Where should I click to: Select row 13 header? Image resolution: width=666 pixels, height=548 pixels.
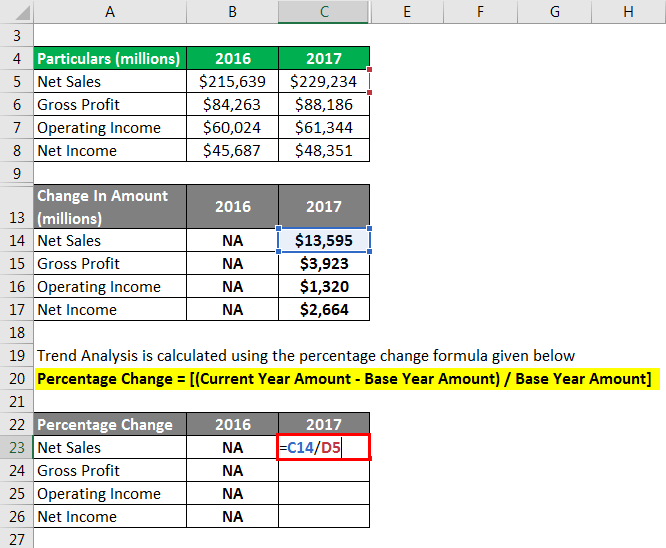click(17, 206)
